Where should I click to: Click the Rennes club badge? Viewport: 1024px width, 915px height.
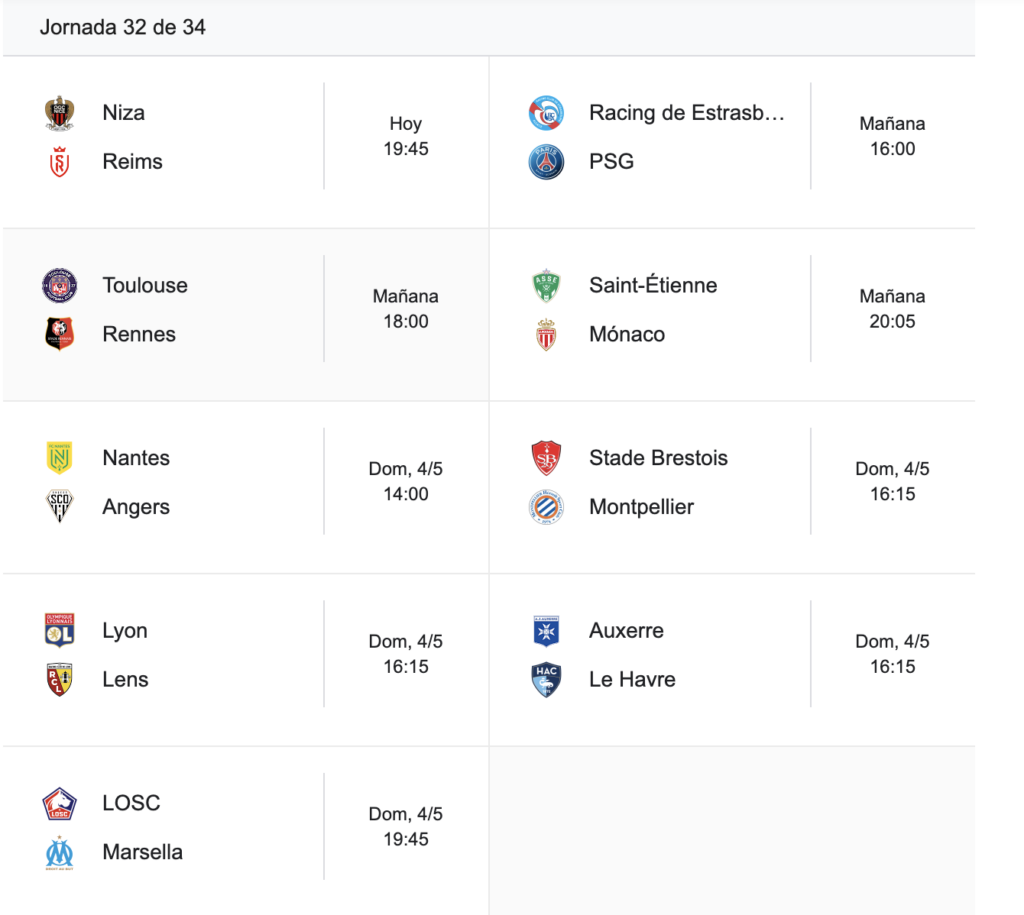click(x=59, y=334)
